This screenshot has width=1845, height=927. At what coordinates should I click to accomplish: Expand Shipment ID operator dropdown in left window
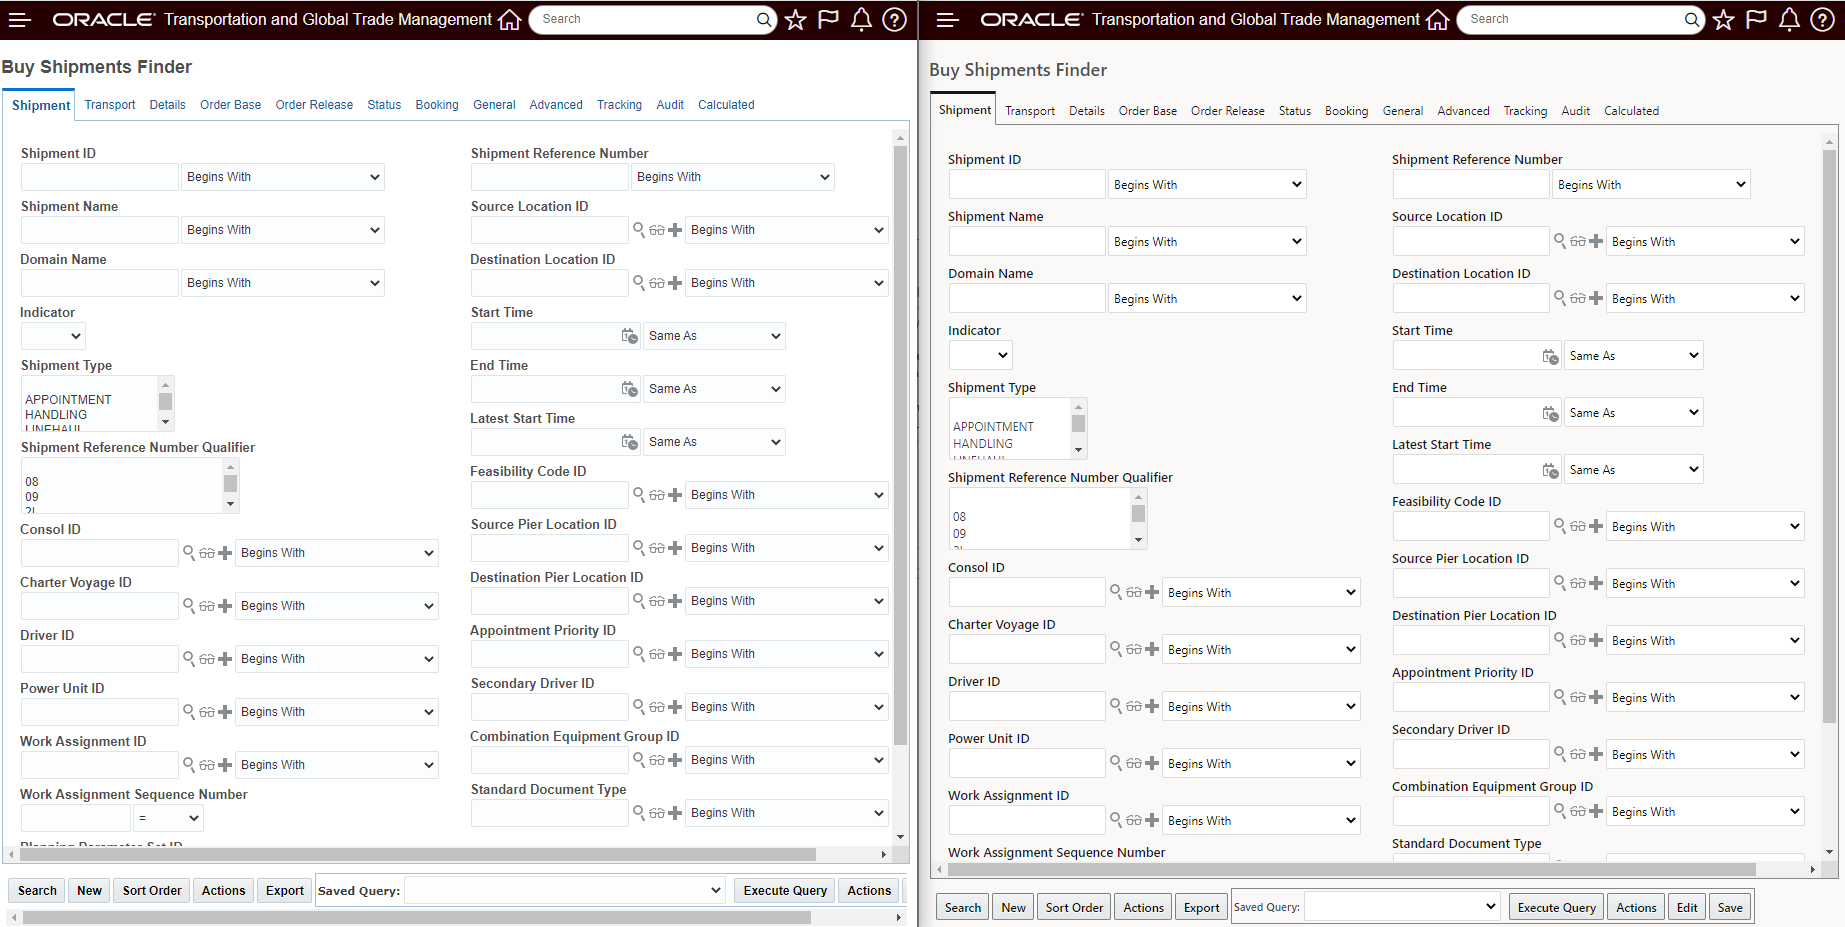point(283,177)
